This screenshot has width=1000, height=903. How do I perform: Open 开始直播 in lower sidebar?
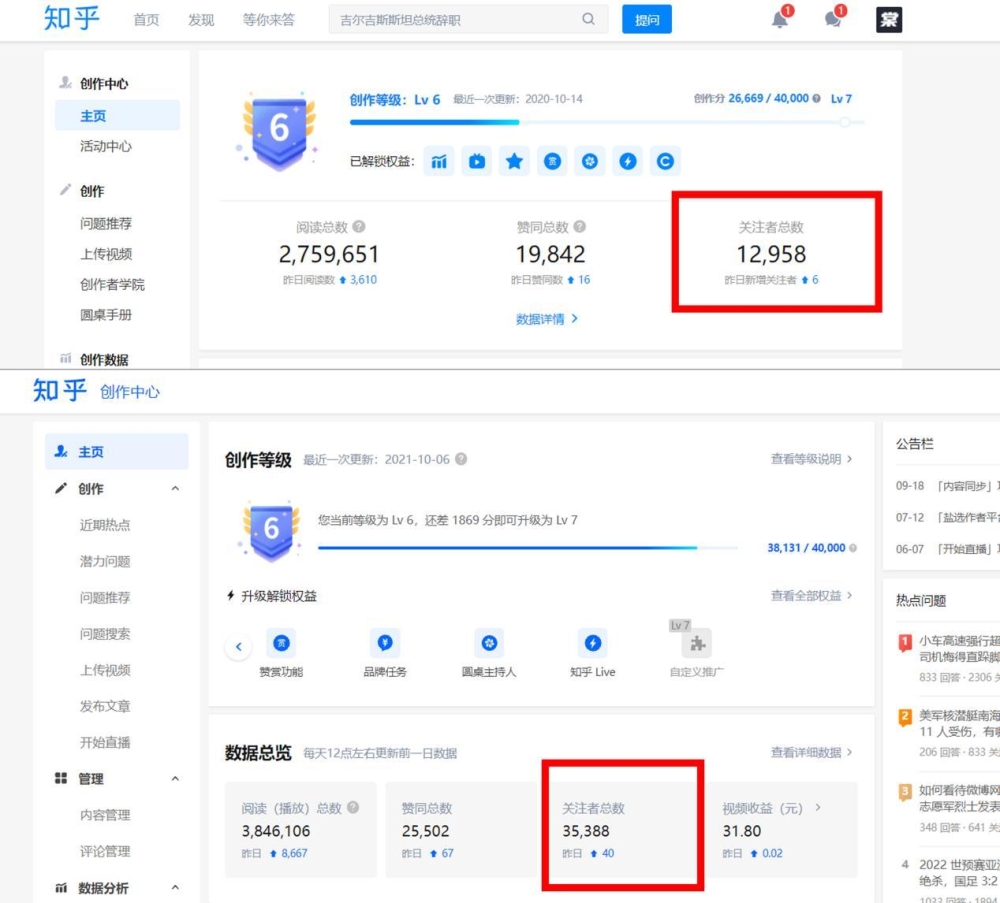[x=105, y=742]
